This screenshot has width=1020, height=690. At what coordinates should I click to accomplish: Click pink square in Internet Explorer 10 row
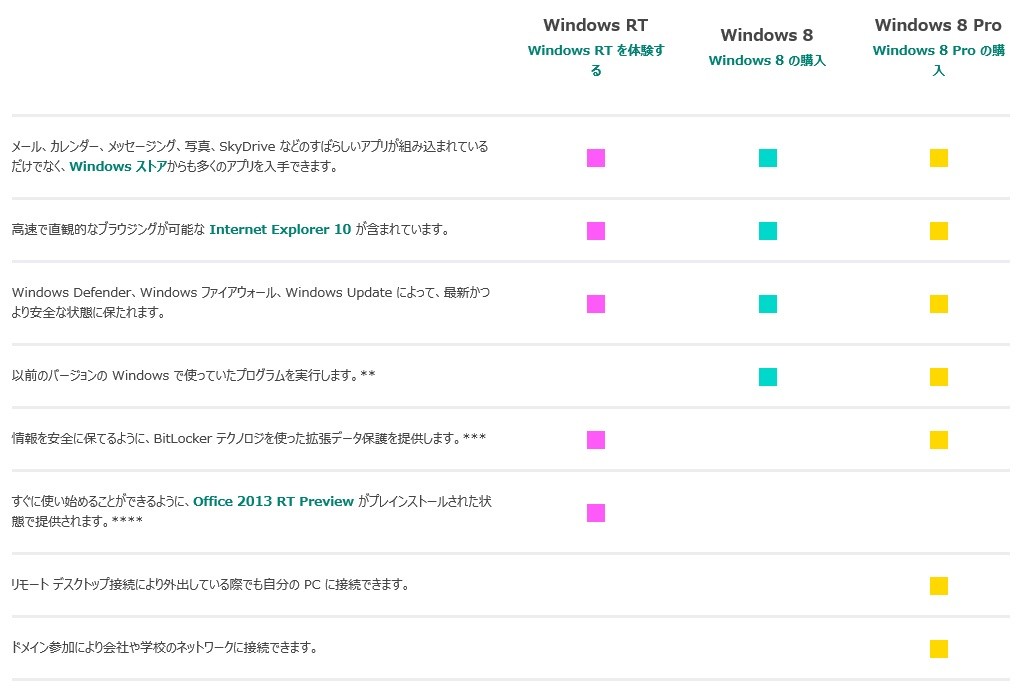(x=596, y=231)
